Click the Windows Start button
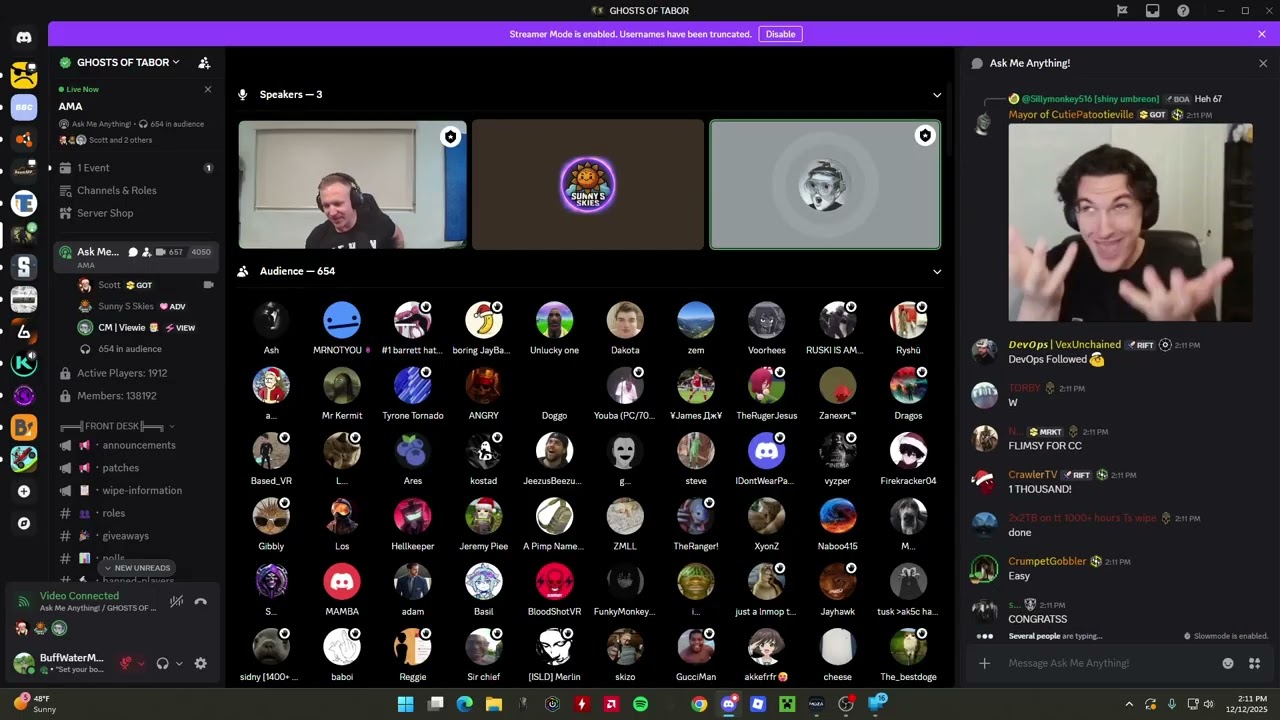Image resolution: width=1280 pixels, height=720 pixels. pyautogui.click(x=405, y=704)
